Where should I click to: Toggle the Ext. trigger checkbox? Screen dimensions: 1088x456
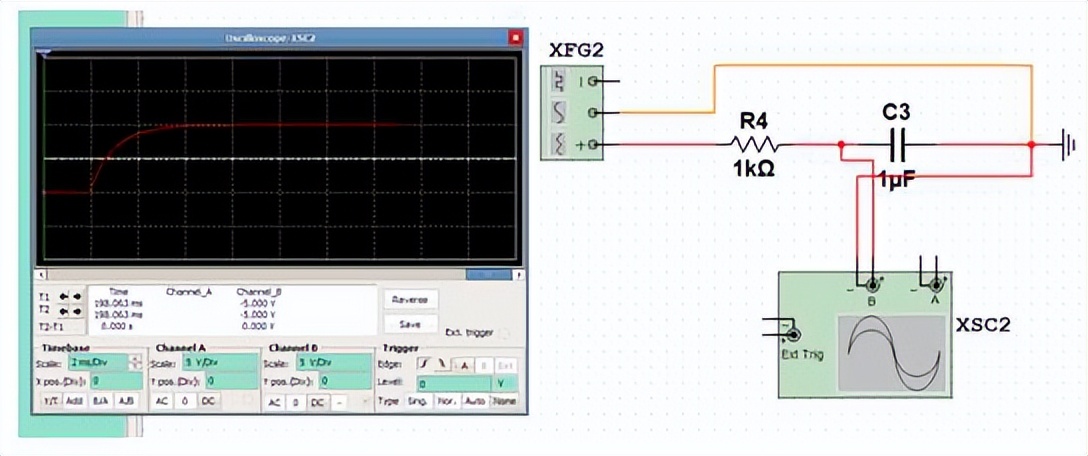pos(504,334)
